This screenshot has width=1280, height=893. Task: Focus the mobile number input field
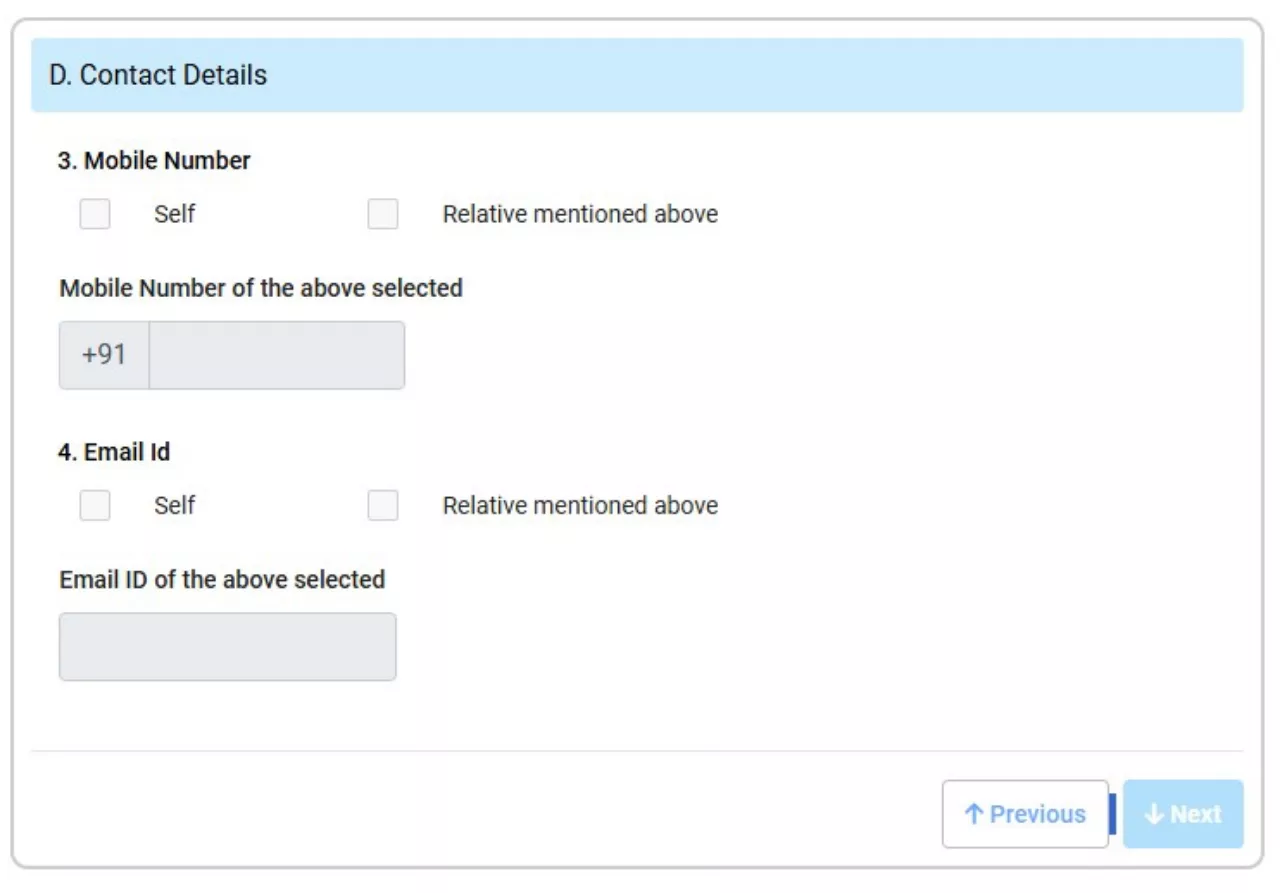tap(276, 355)
